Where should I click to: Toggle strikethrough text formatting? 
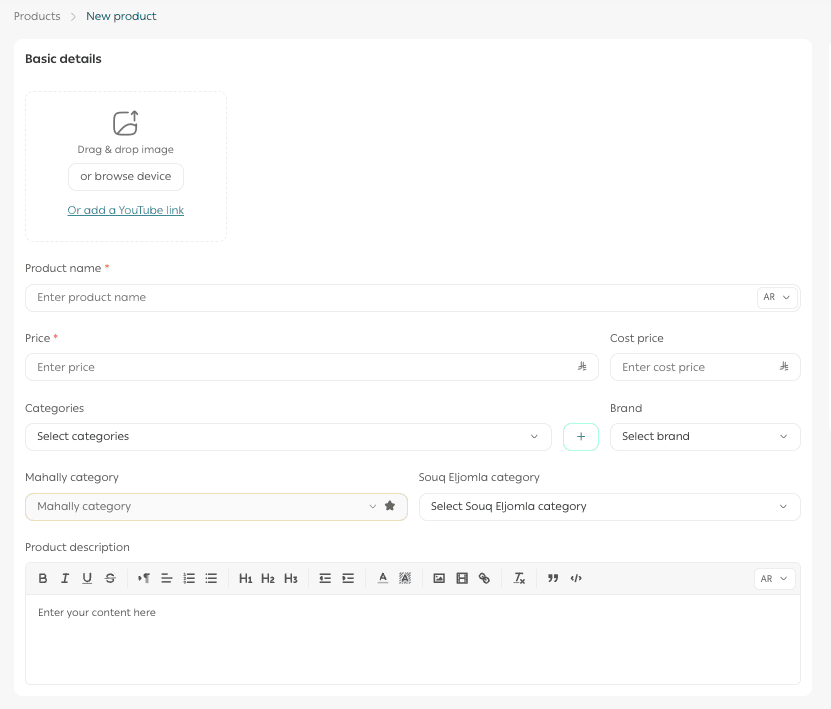point(110,578)
